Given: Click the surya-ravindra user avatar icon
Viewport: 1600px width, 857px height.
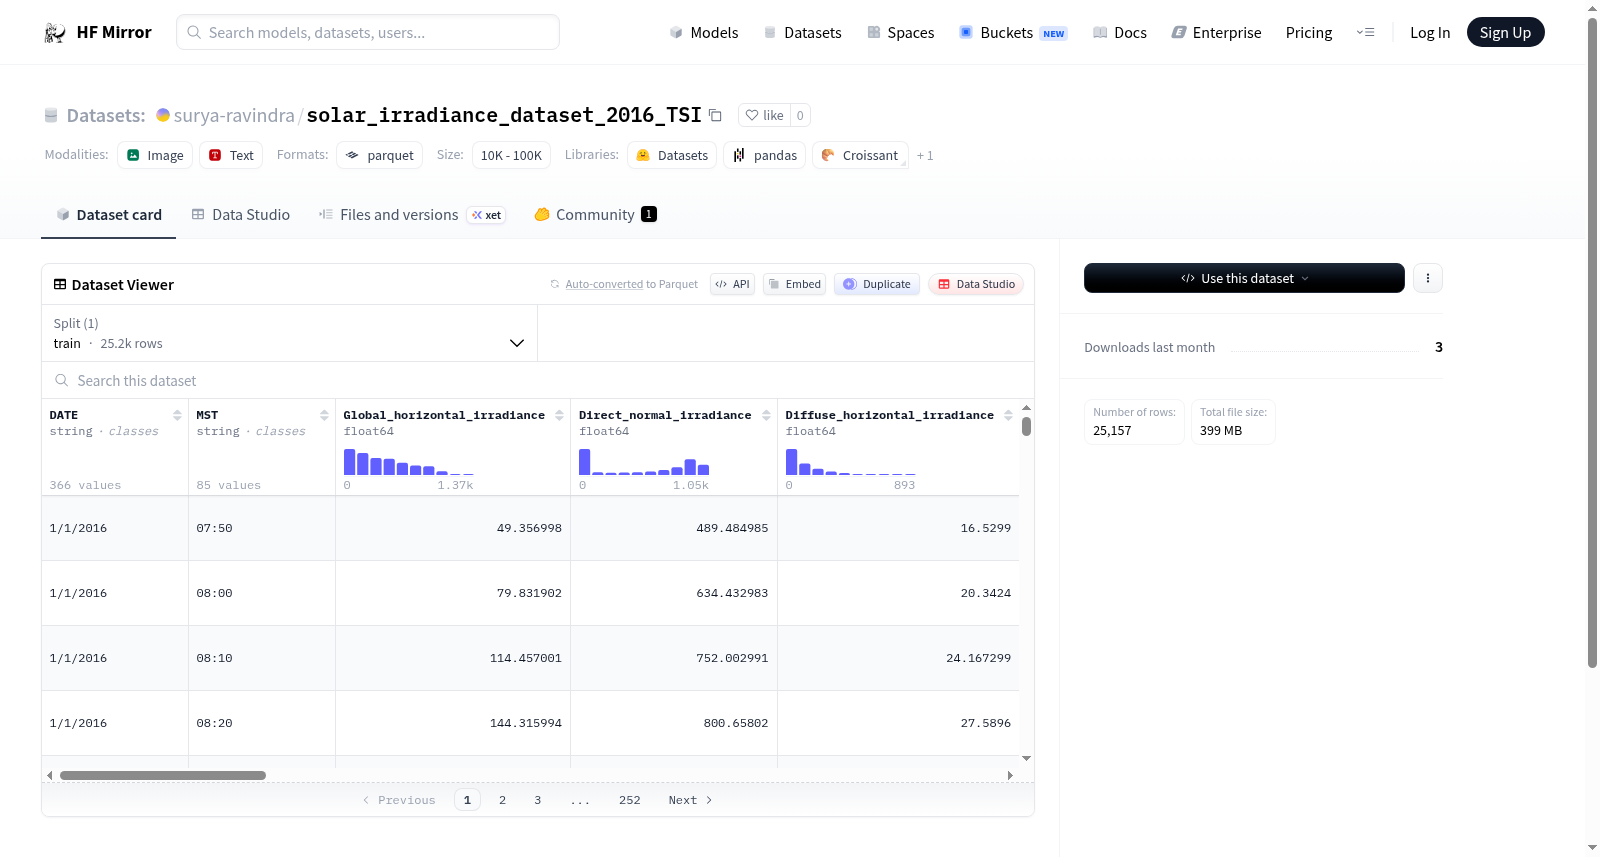Looking at the screenshot, I should pos(163,115).
